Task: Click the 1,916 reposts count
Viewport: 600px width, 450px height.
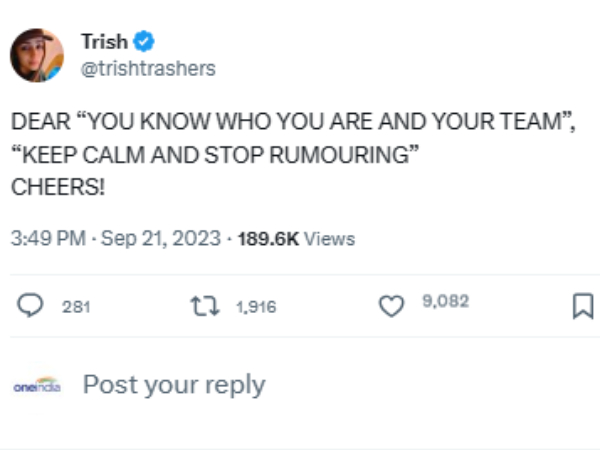Action: click(254, 307)
